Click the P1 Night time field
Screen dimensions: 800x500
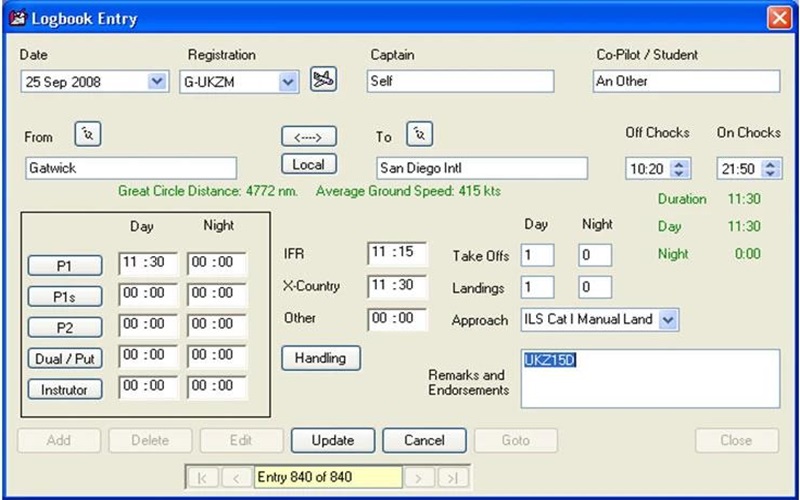(x=217, y=264)
